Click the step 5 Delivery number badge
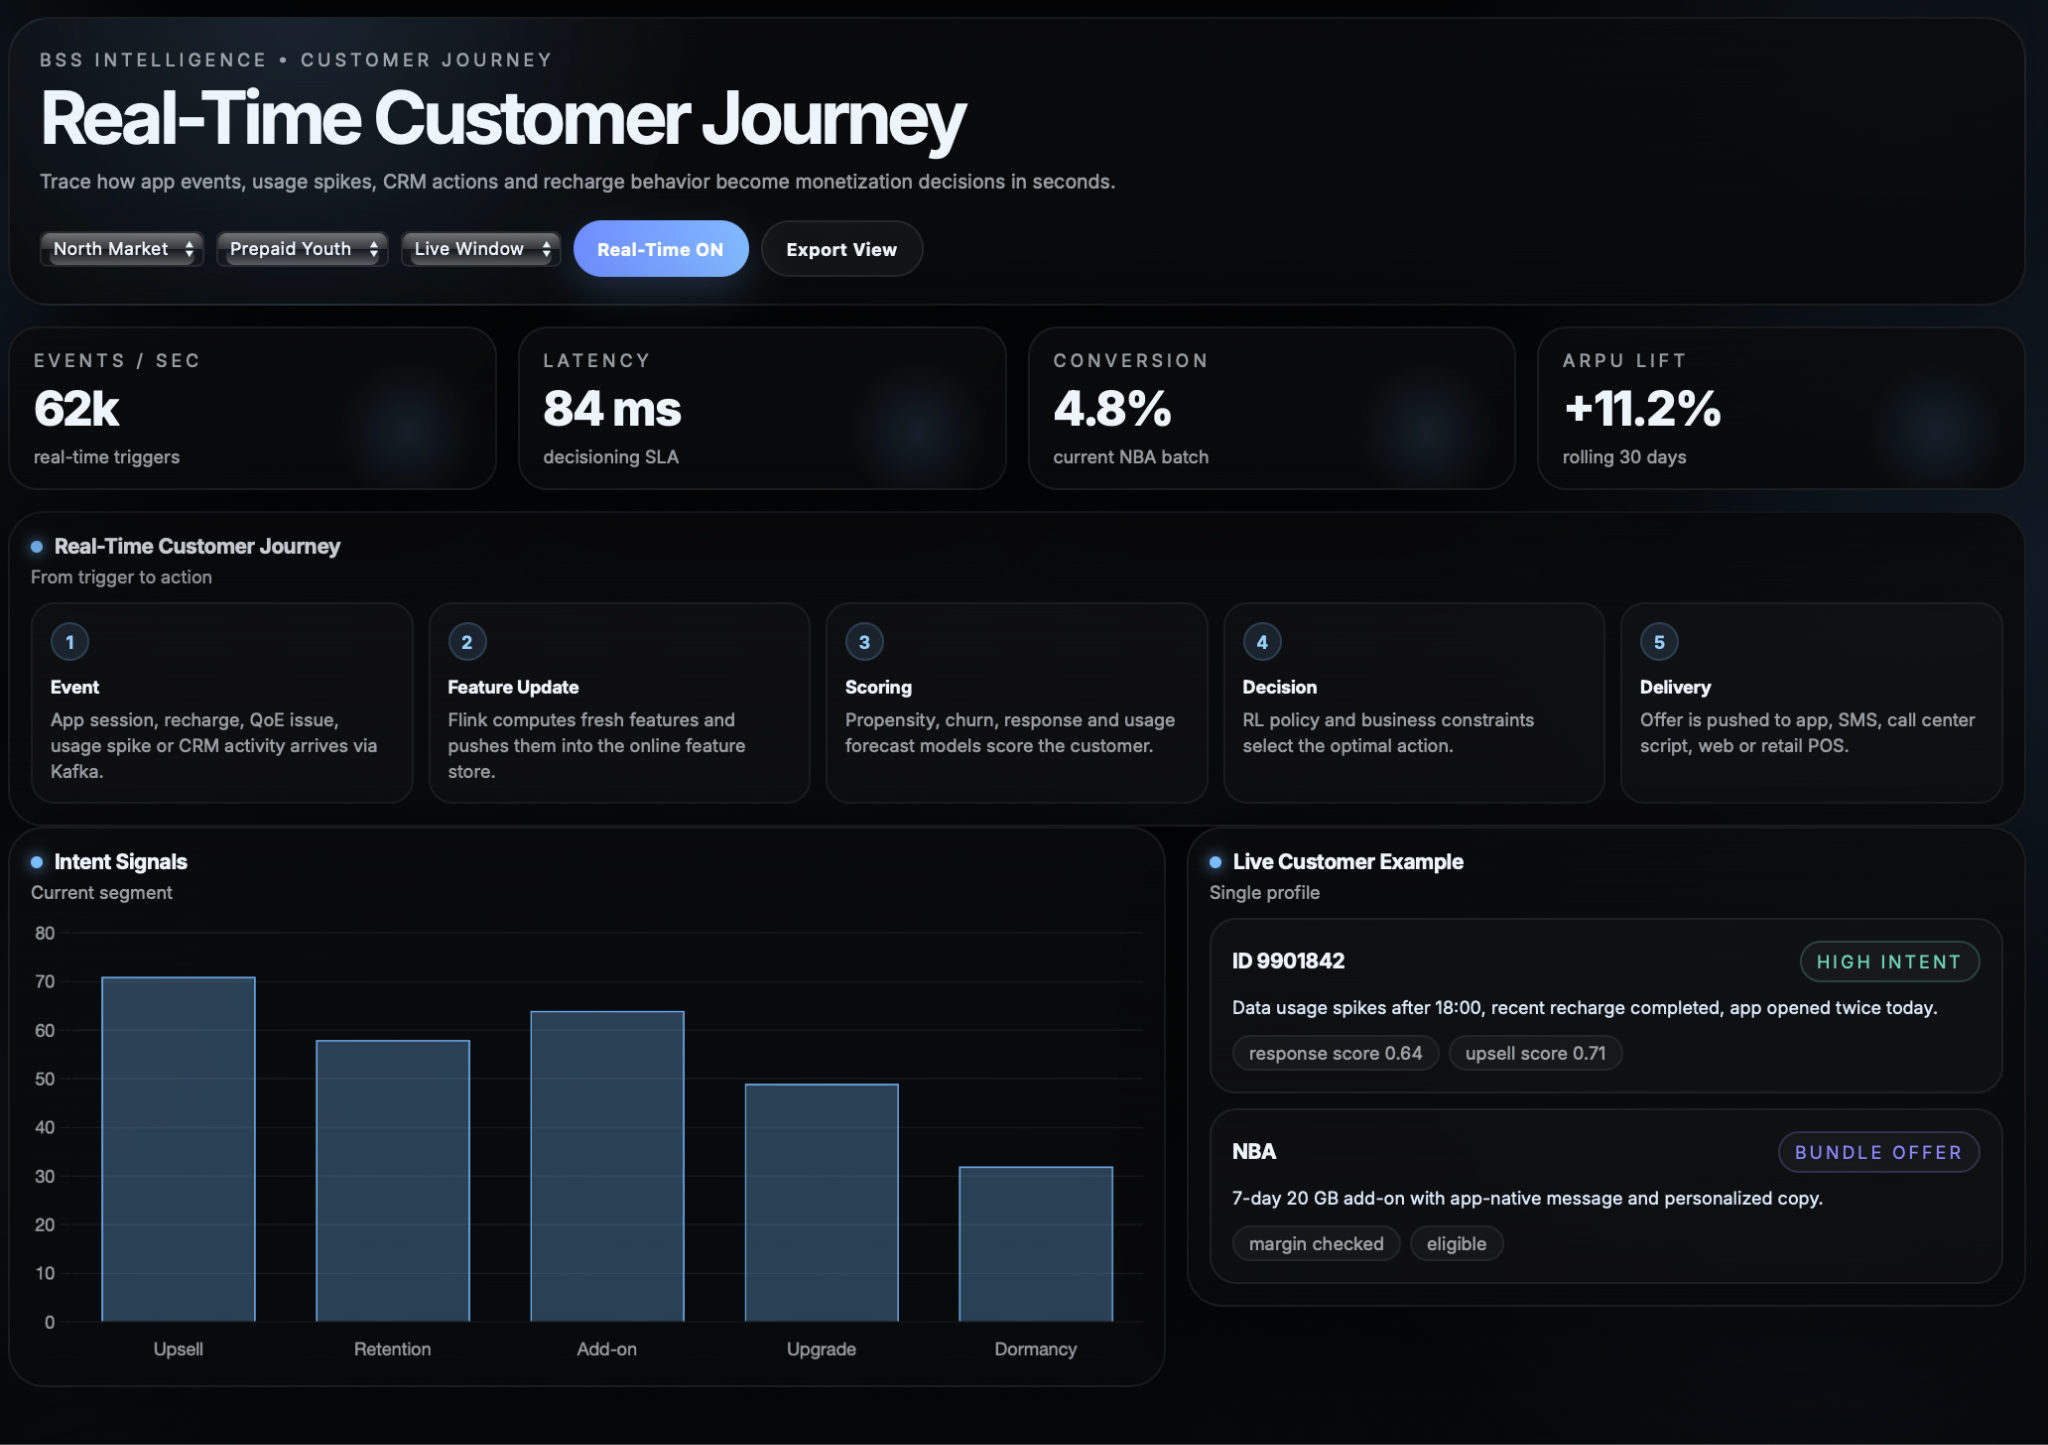Image resolution: width=2048 pixels, height=1445 pixels. pyautogui.click(x=1659, y=642)
